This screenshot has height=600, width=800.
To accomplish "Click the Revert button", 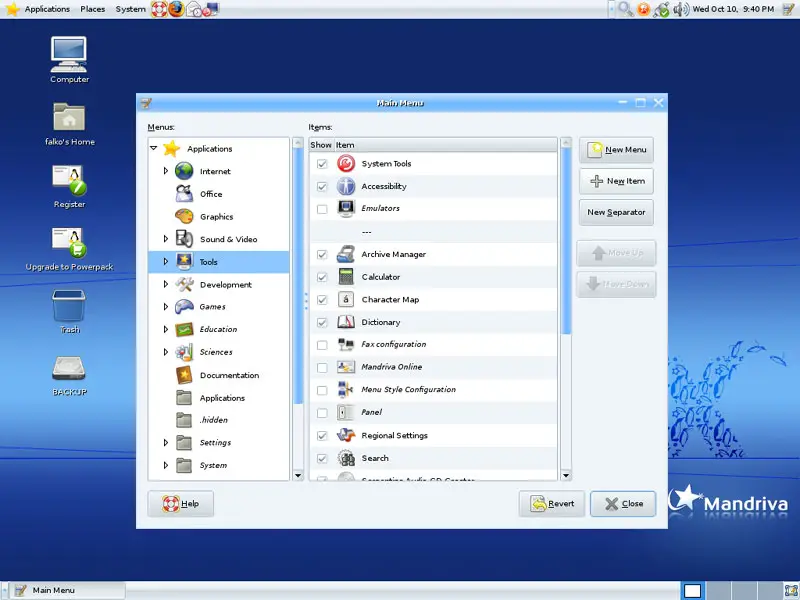I will [552, 504].
